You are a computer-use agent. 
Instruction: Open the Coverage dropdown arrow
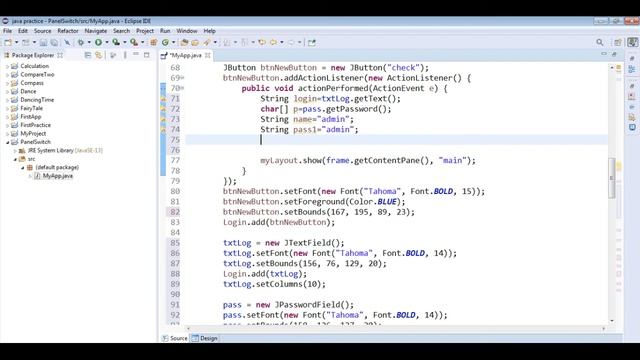pyautogui.click(x=124, y=42)
